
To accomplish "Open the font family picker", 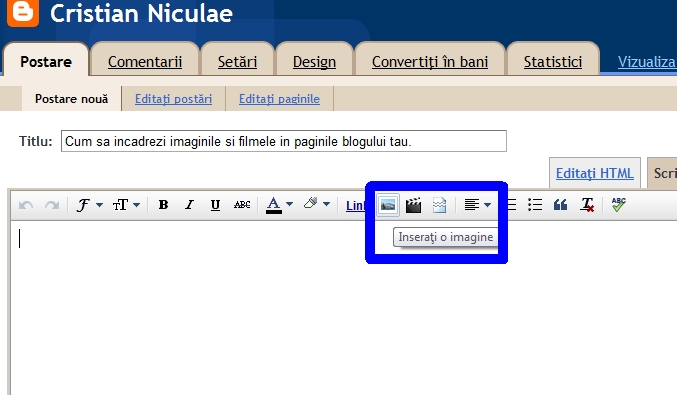I will pos(89,205).
